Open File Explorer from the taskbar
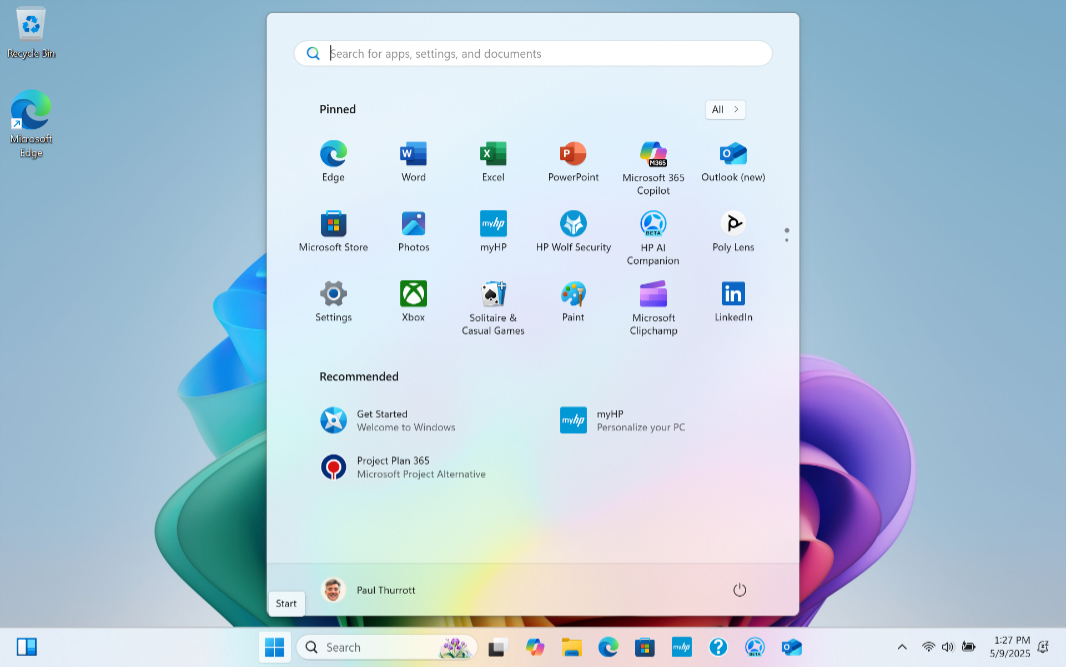Image resolution: width=1066 pixels, height=667 pixels. [x=571, y=647]
